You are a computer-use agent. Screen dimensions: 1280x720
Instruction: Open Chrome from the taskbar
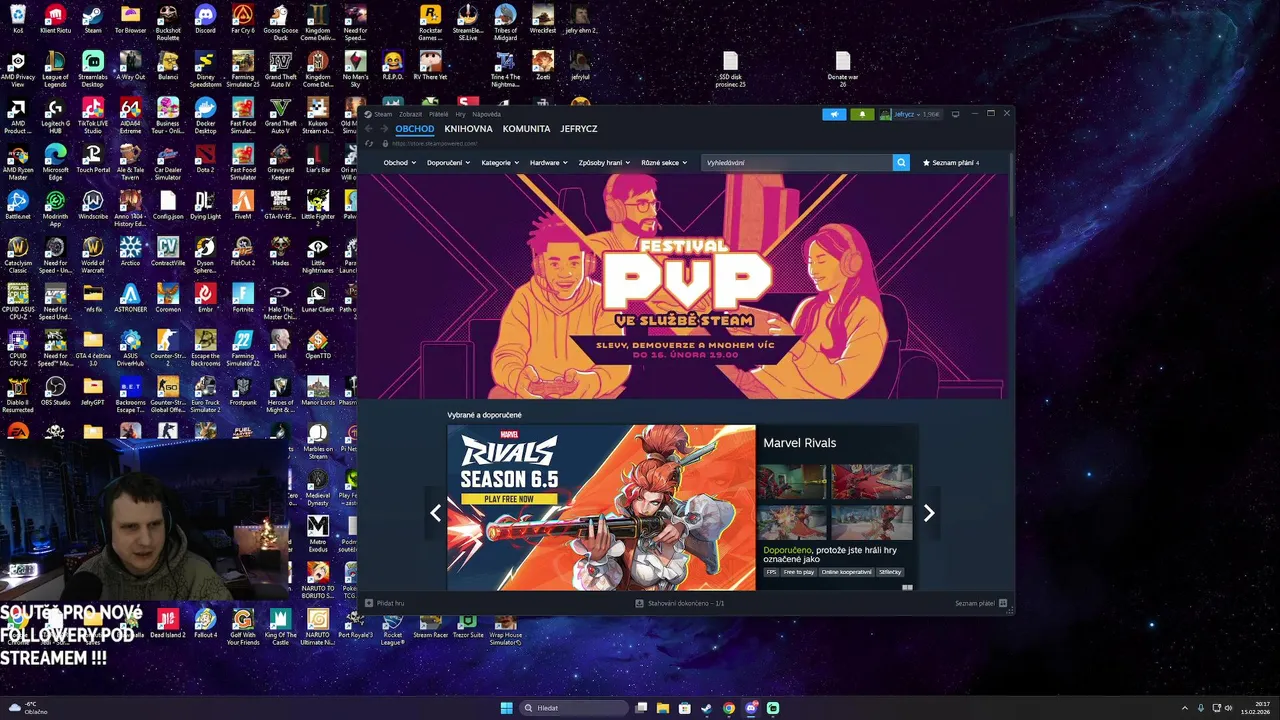728,708
